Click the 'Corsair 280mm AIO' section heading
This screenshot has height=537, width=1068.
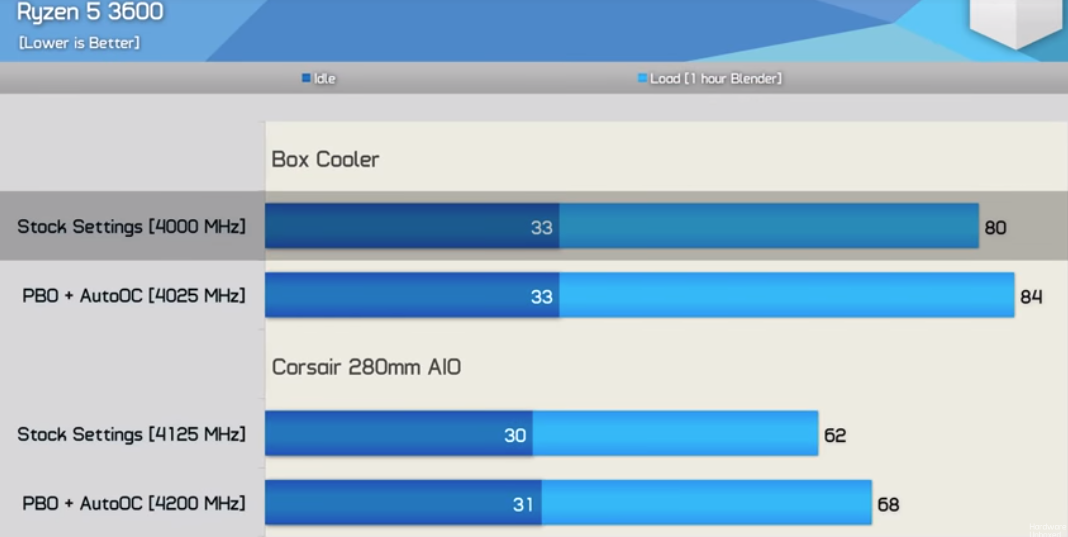(366, 367)
